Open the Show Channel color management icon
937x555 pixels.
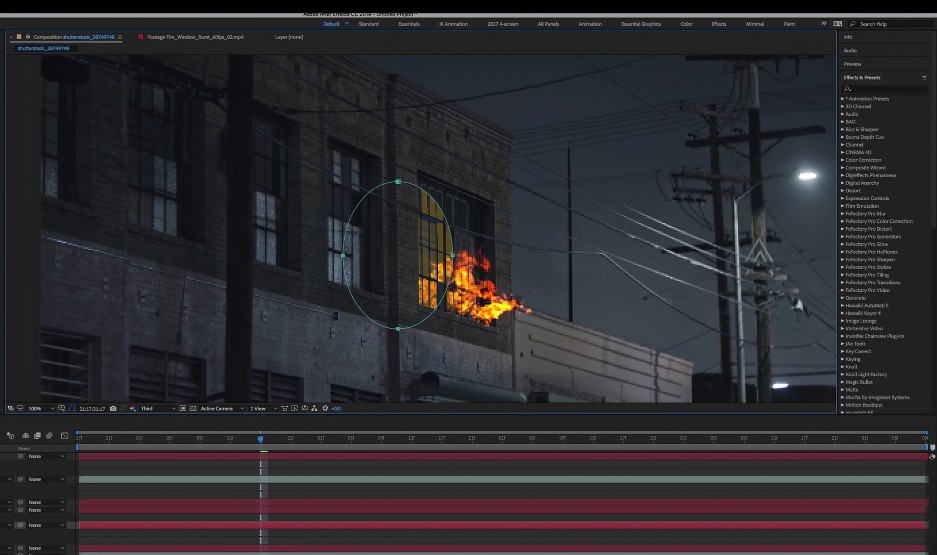(x=133, y=409)
